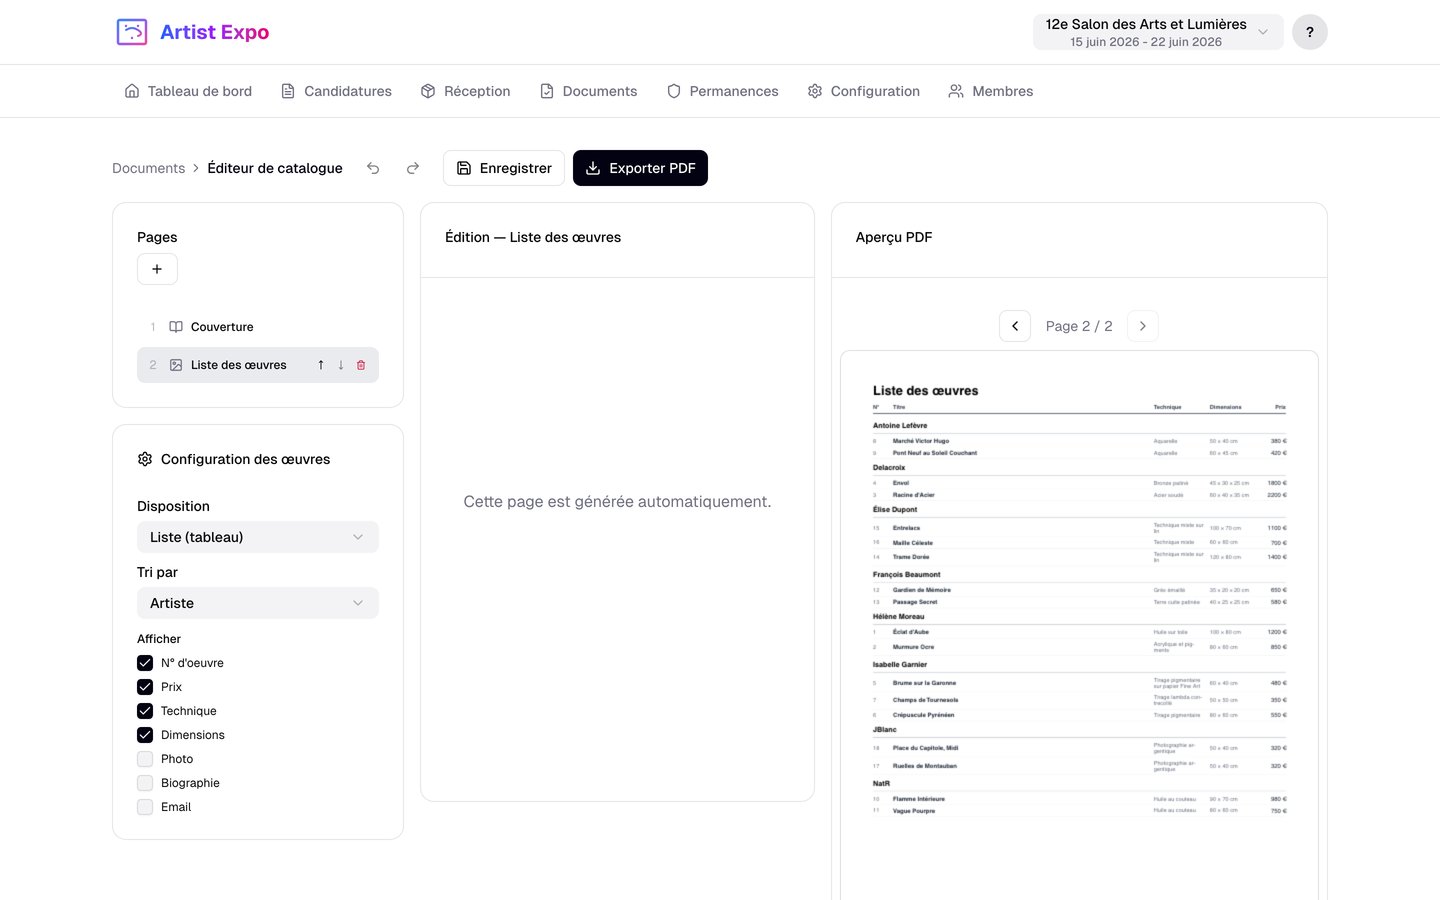This screenshot has width=1440, height=900.
Task: Open the Membres section
Action: (x=991, y=91)
